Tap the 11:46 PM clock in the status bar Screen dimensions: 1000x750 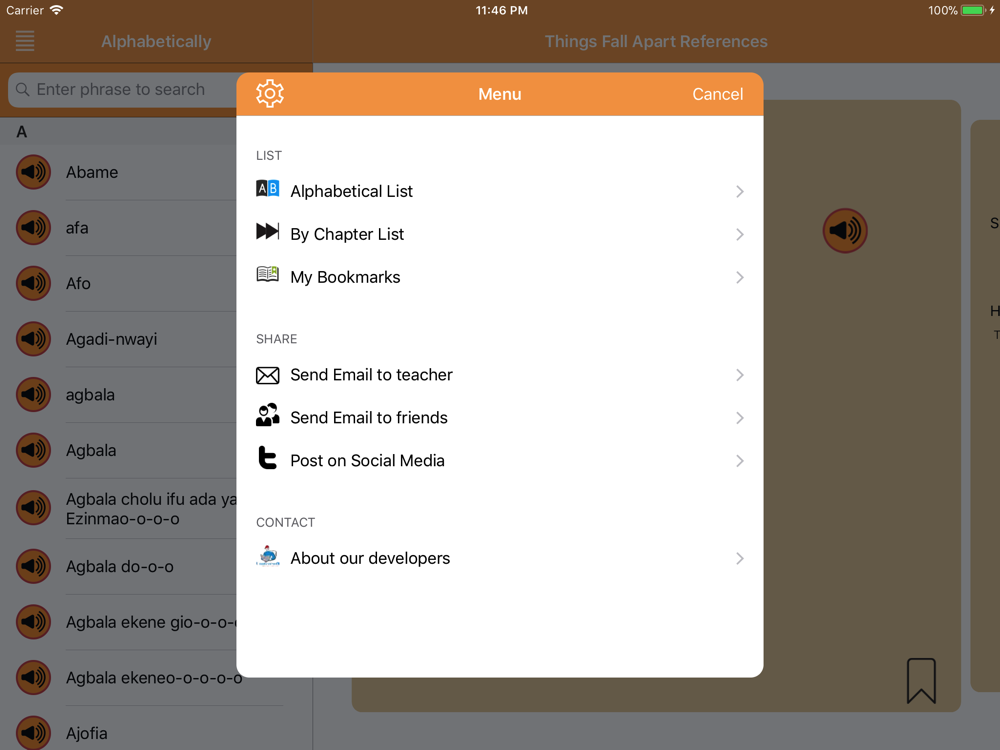click(501, 10)
